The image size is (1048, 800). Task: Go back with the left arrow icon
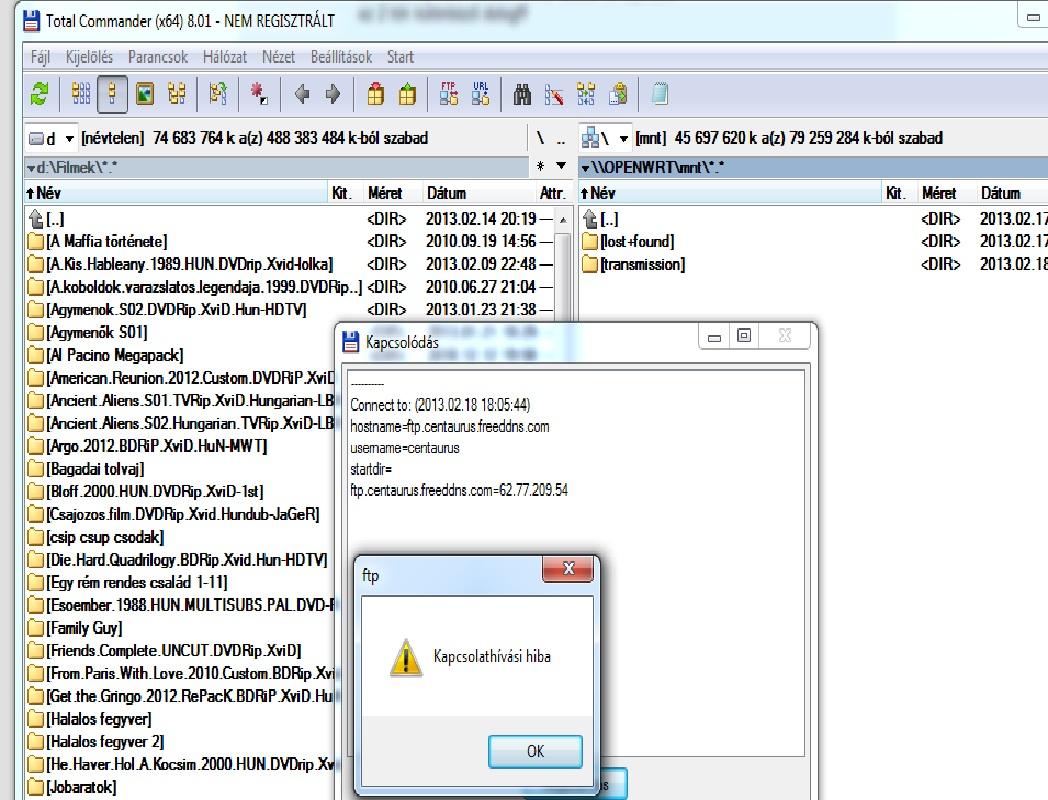pos(301,94)
